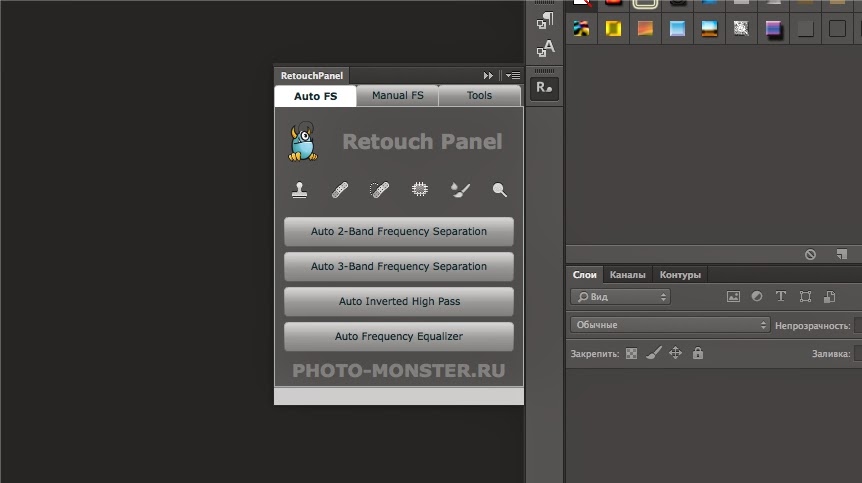Click the Retouch Panel heading text
The image size is (862, 483).
pos(422,142)
